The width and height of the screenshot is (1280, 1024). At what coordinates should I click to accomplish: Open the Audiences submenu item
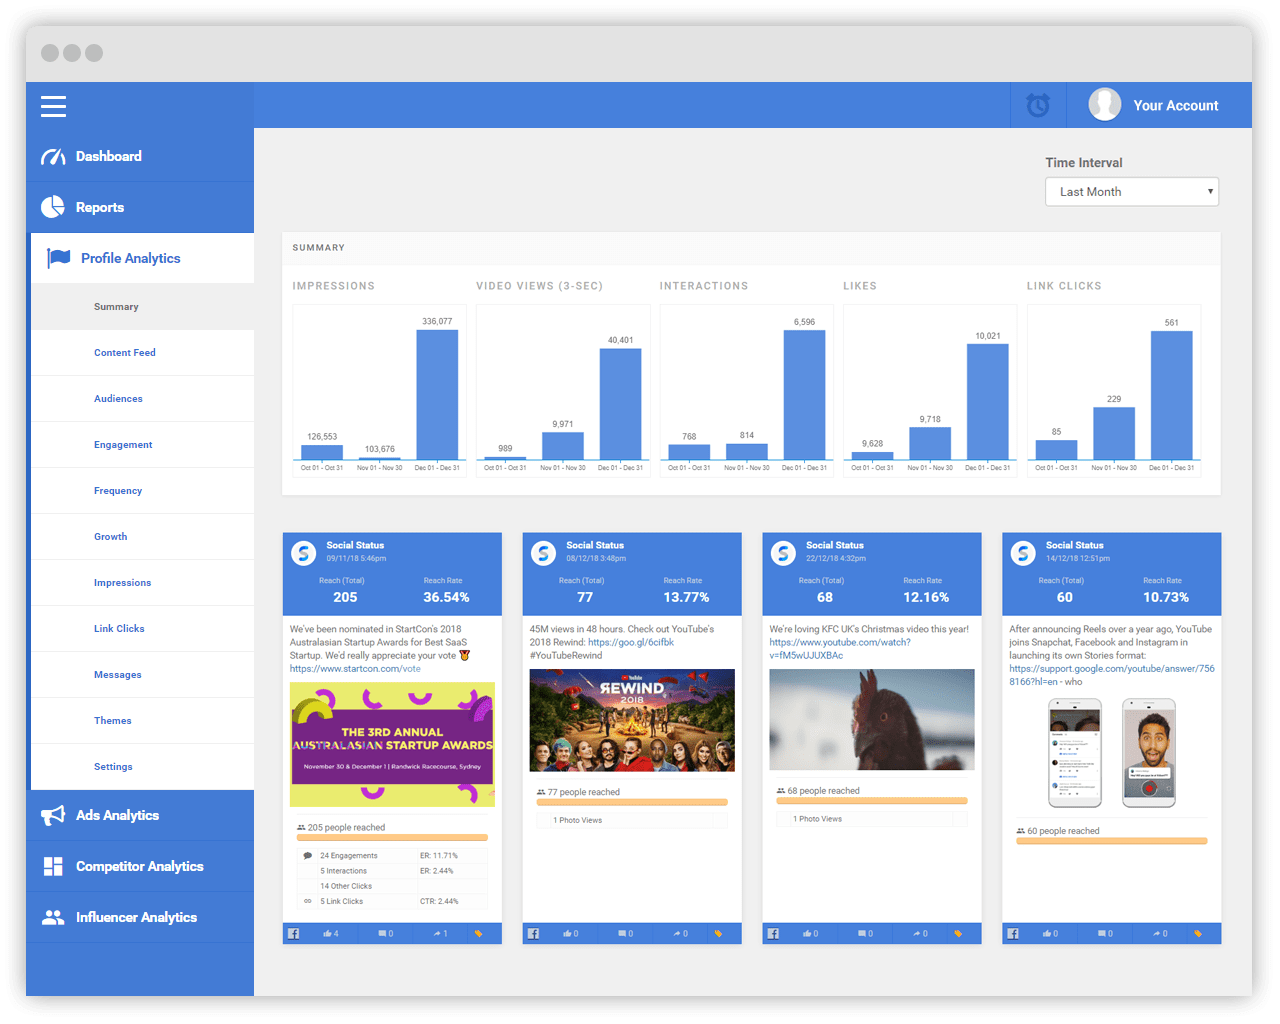(x=142, y=399)
